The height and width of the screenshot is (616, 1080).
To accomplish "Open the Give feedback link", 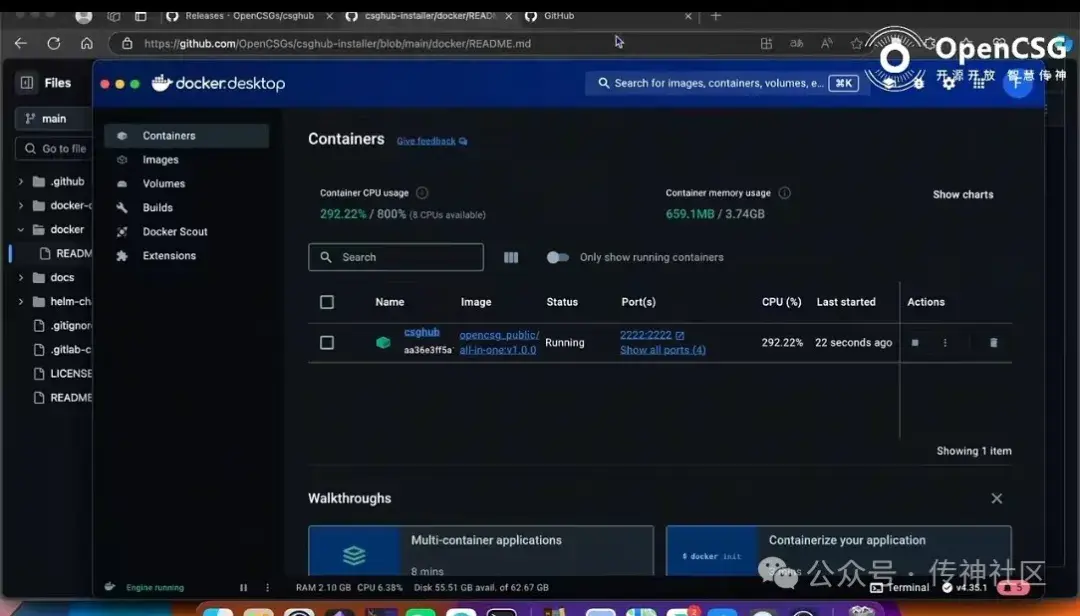I will pyautogui.click(x=425, y=140).
